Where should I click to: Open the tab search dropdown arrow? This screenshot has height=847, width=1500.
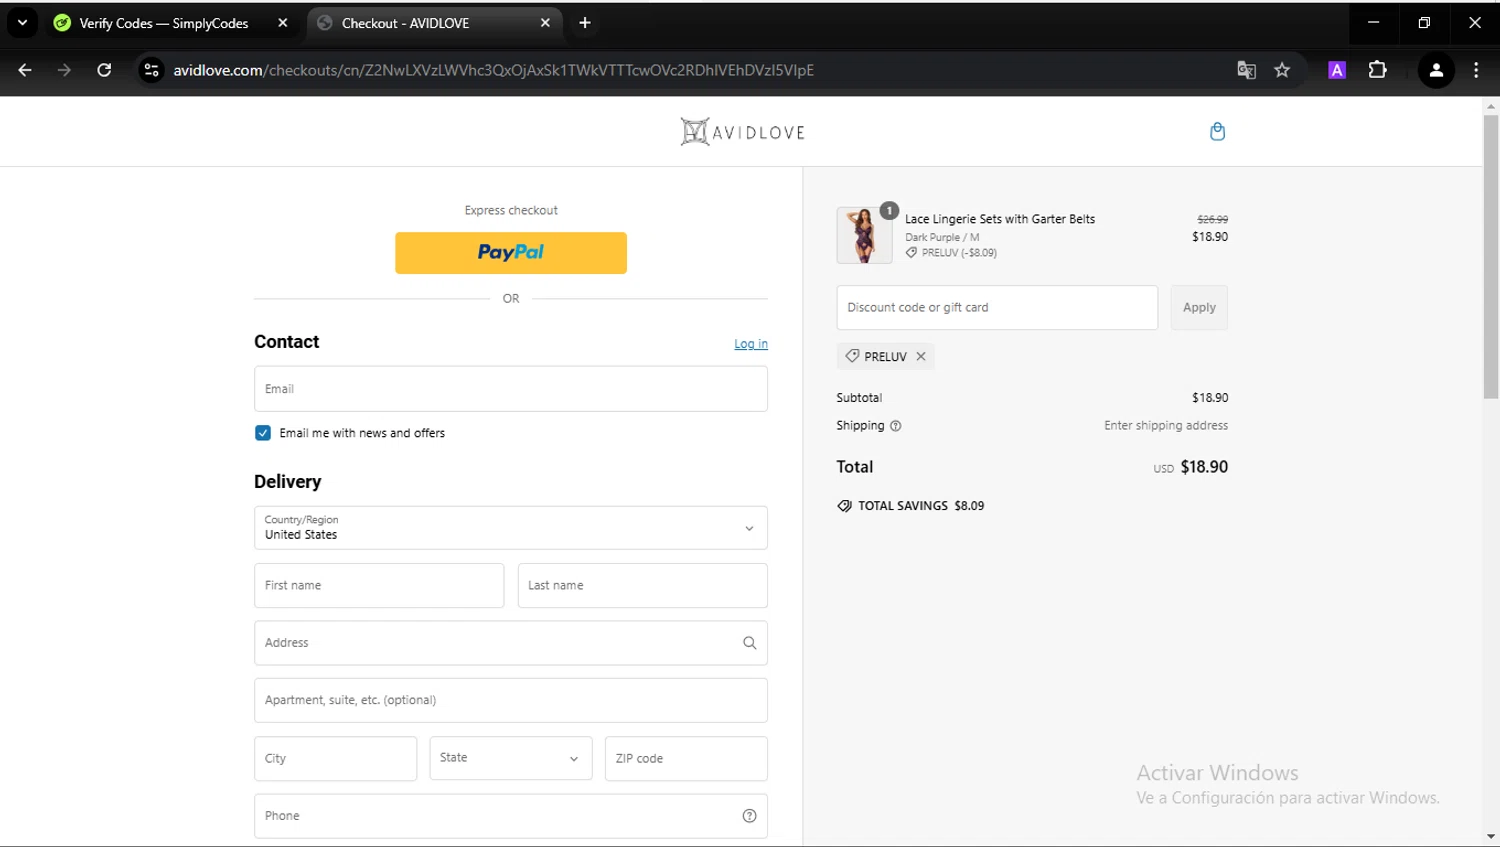pyautogui.click(x=22, y=22)
